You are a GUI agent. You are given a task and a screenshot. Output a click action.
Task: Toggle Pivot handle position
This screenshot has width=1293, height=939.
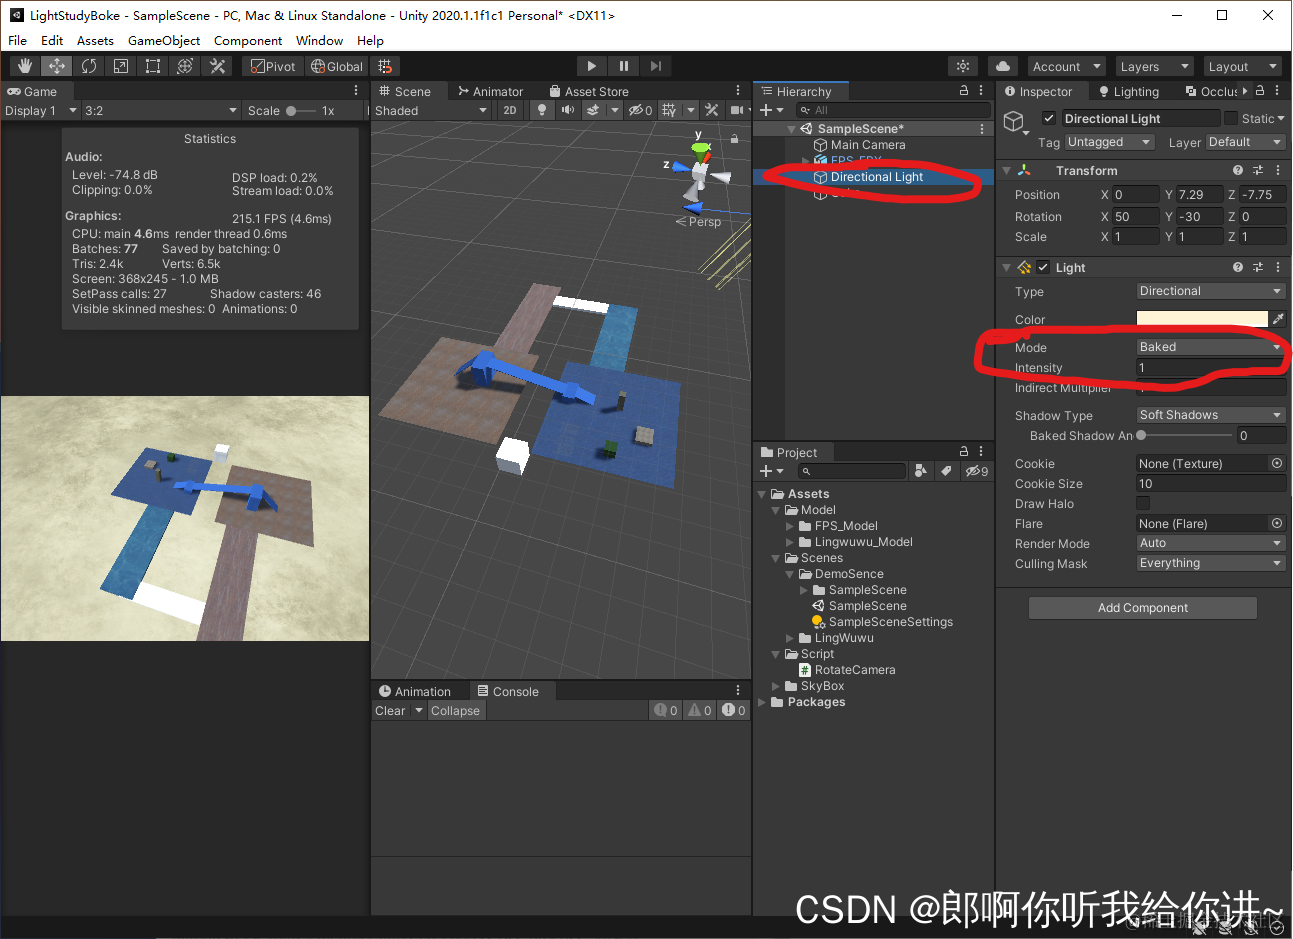point(273,66)
